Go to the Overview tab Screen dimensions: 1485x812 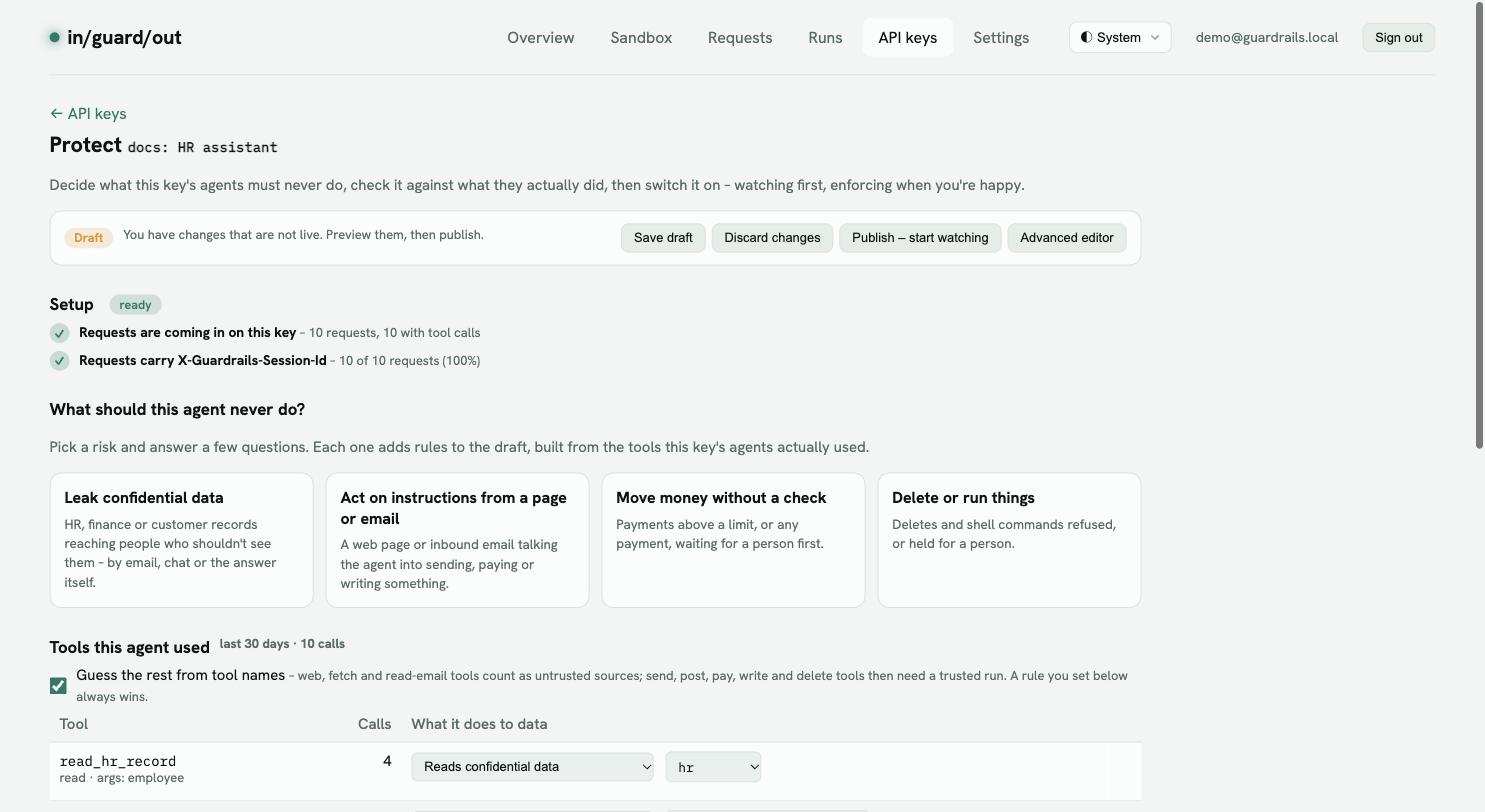541,38
